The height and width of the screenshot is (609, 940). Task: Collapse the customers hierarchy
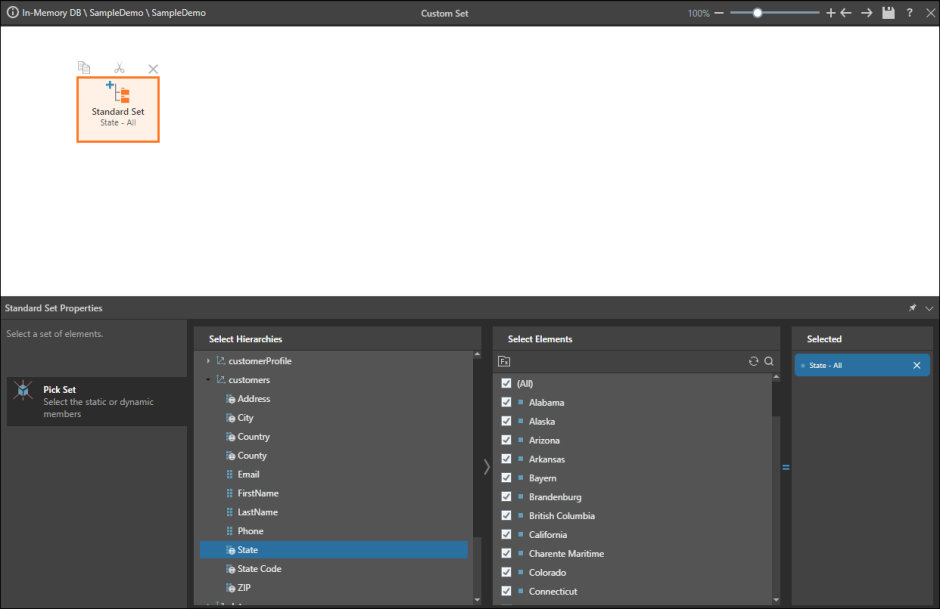208,380
